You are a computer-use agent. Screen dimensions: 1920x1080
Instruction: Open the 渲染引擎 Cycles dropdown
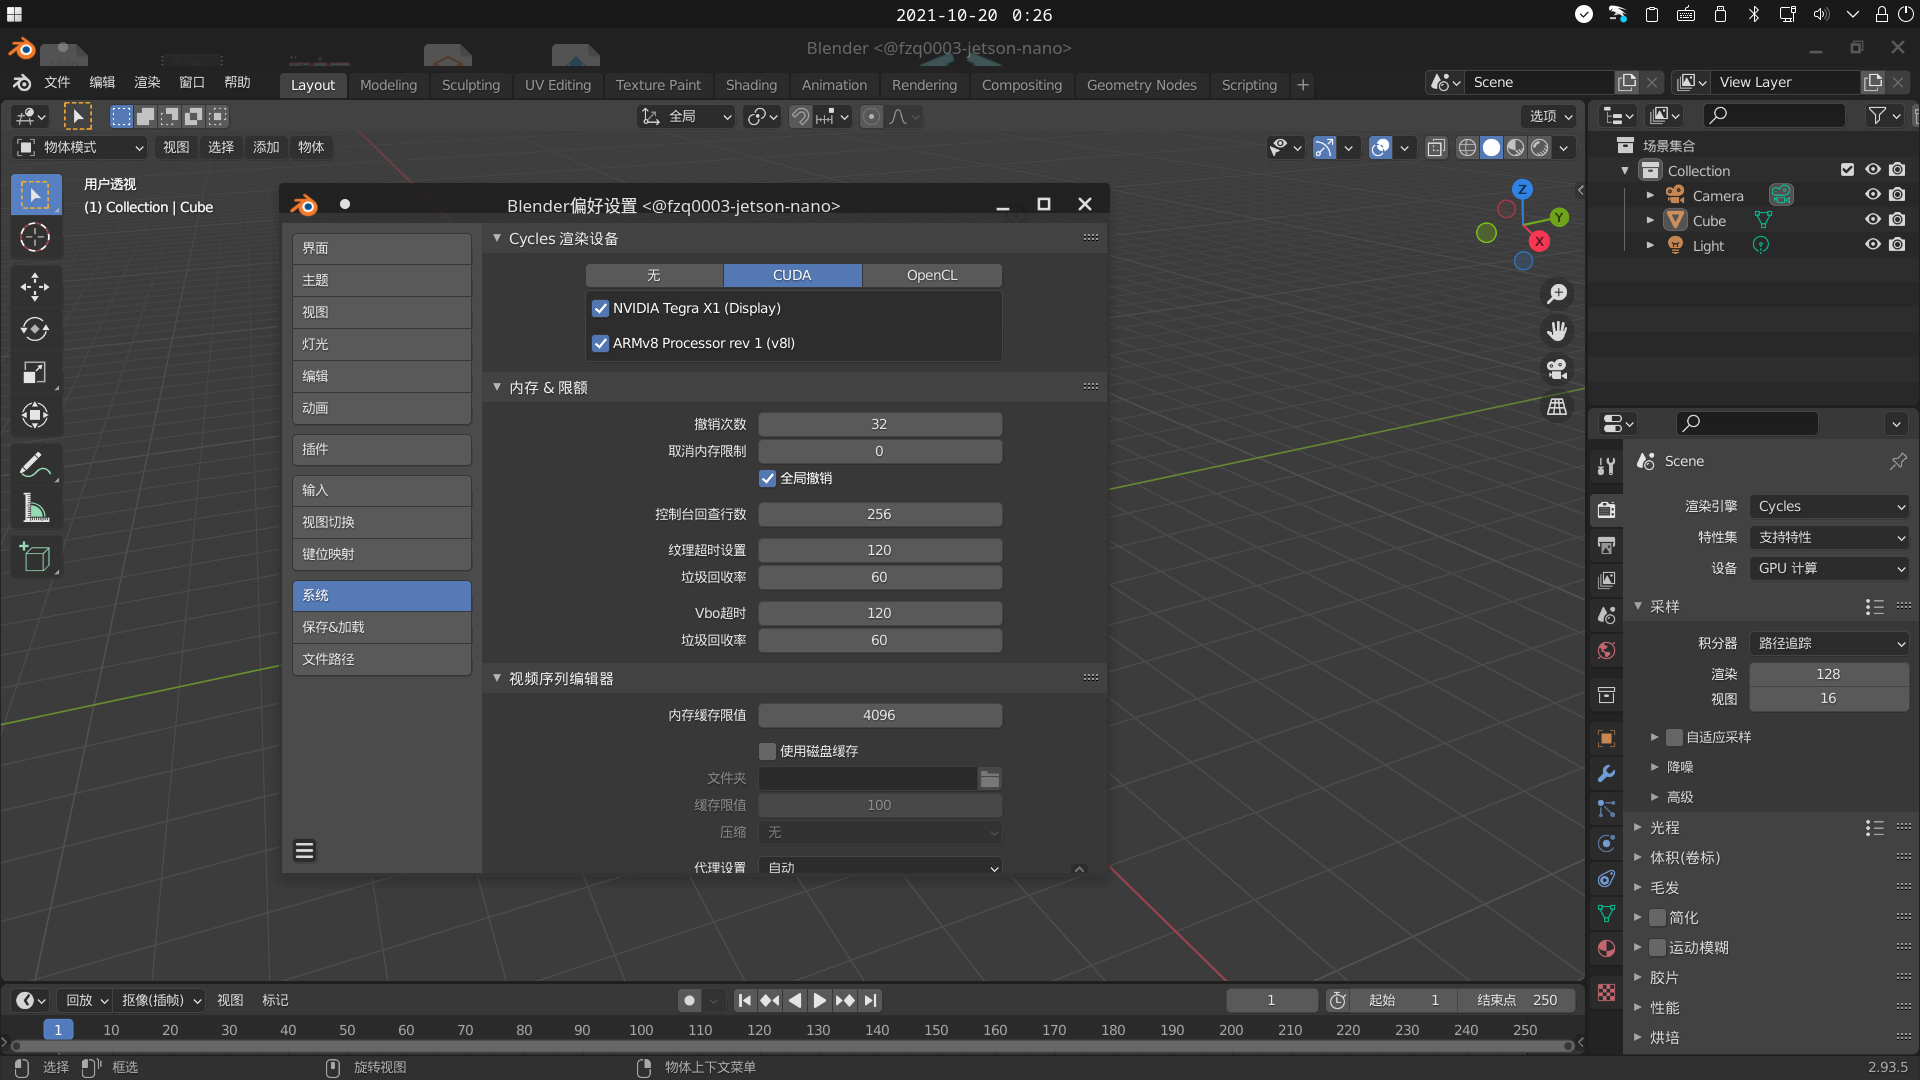point(1829,506)
